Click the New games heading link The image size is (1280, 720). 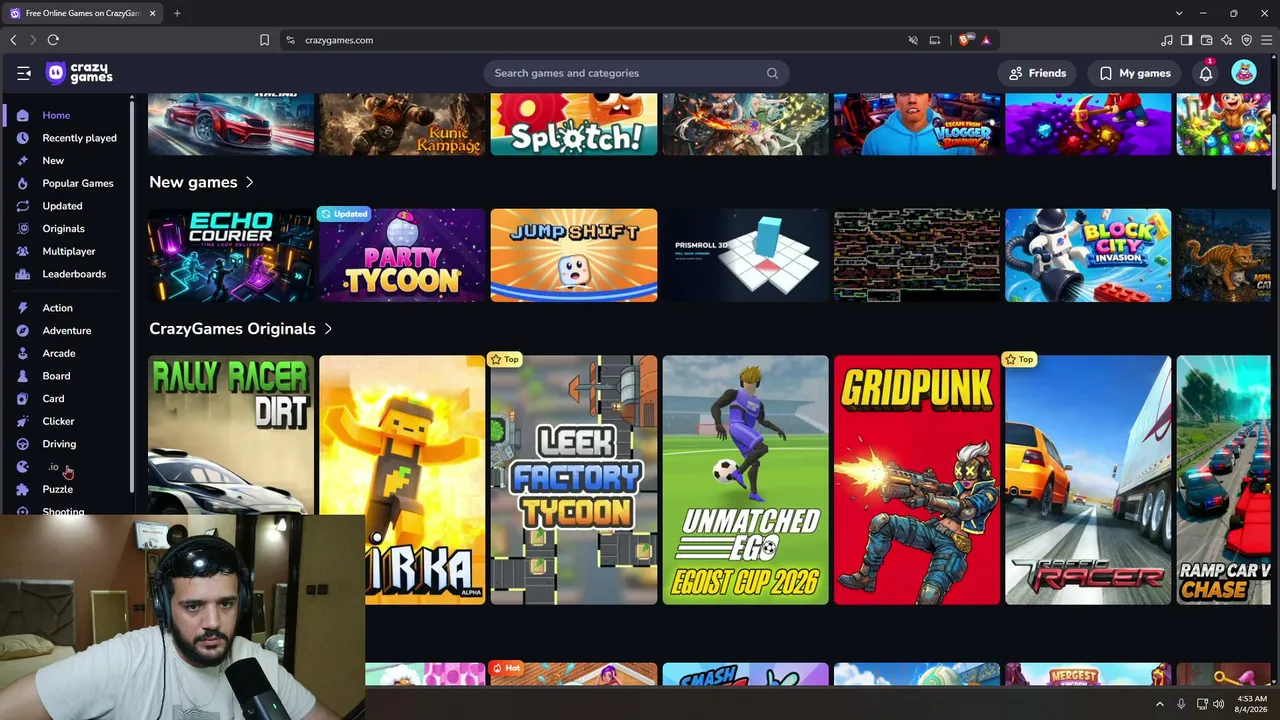point(193,182)
